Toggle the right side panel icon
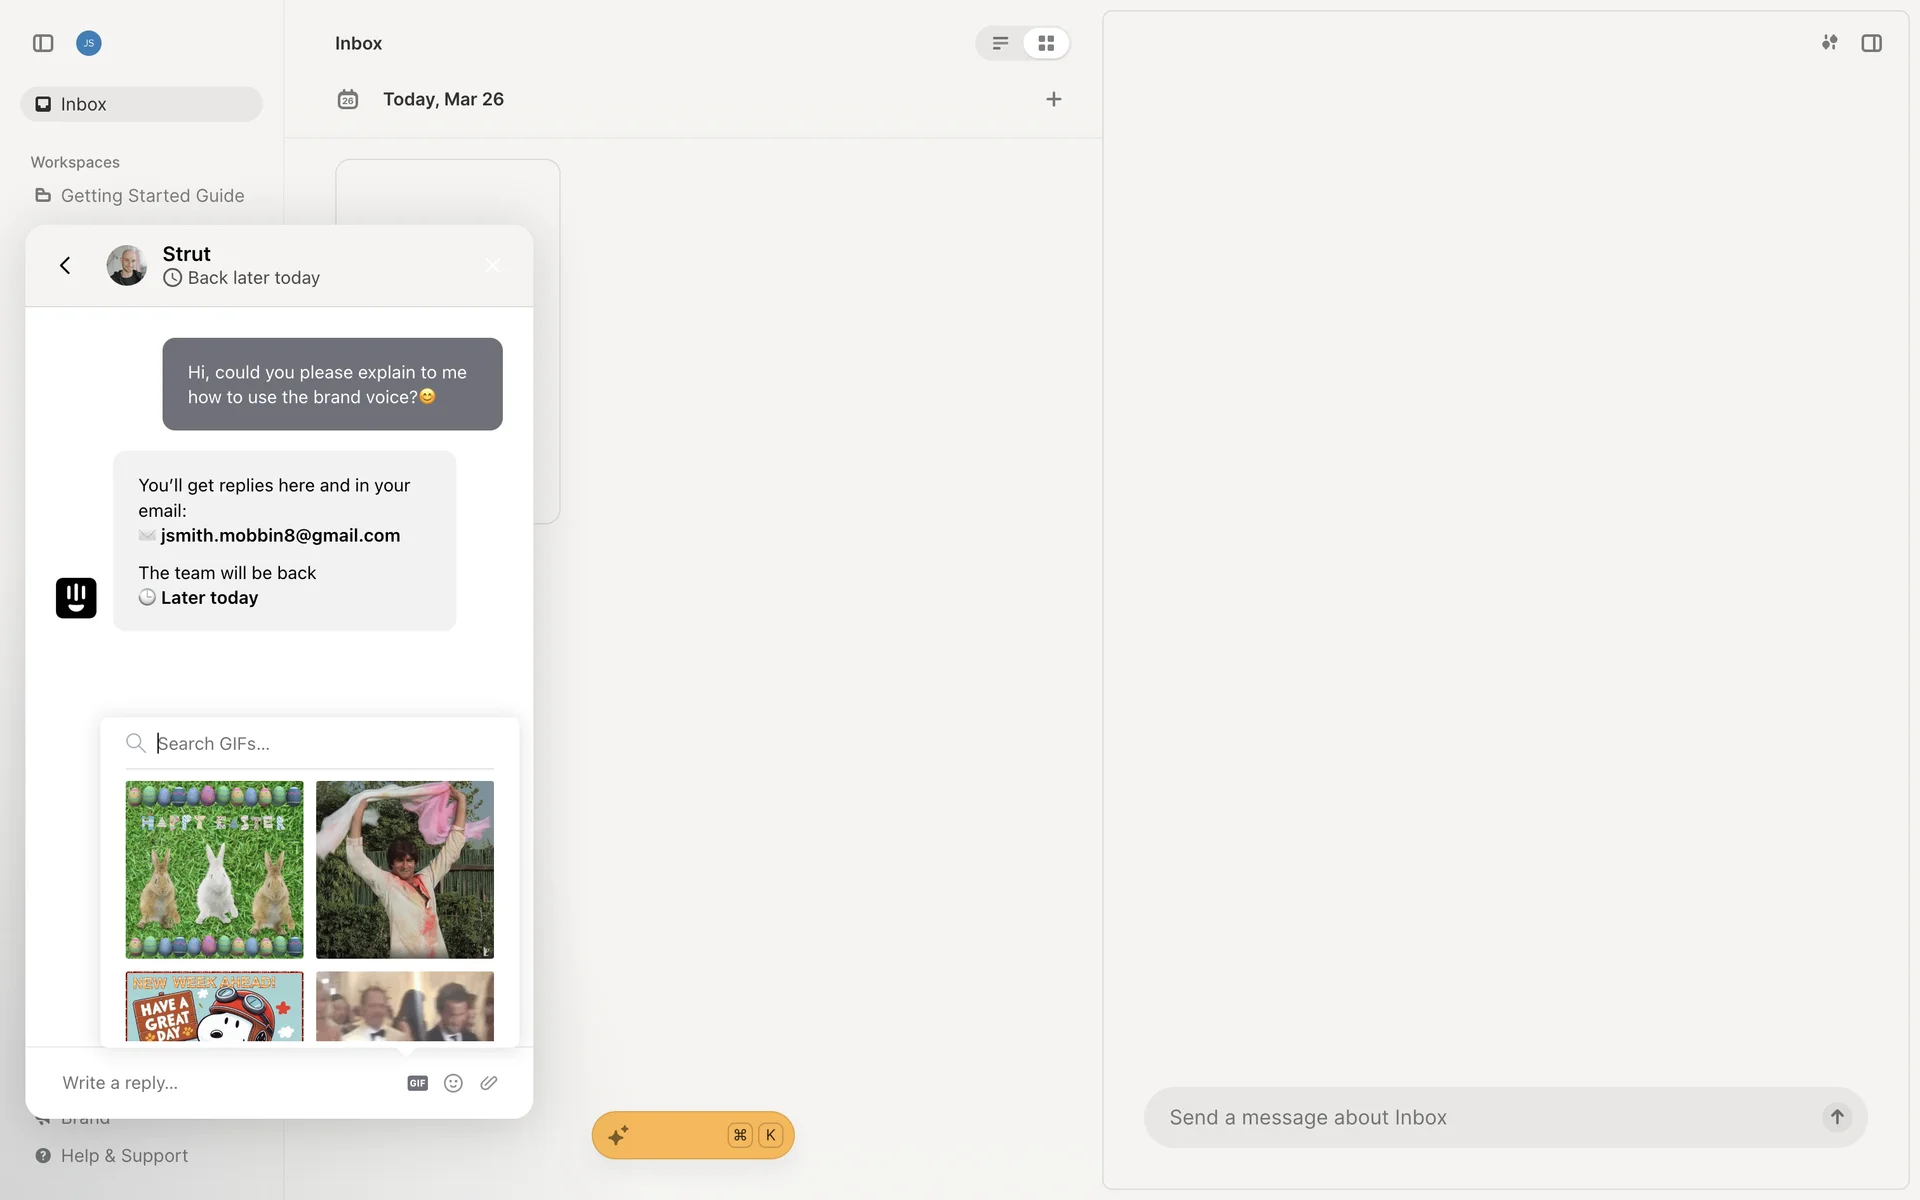1920x1200 pixels. 1871,43
